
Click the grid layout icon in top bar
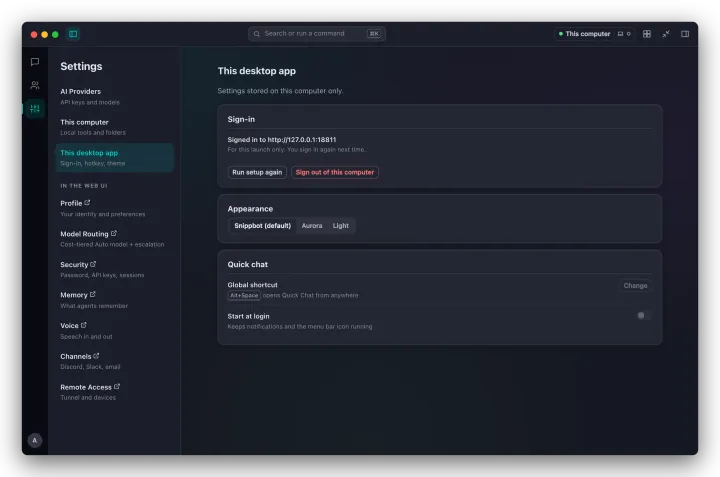tap(647, 34)
